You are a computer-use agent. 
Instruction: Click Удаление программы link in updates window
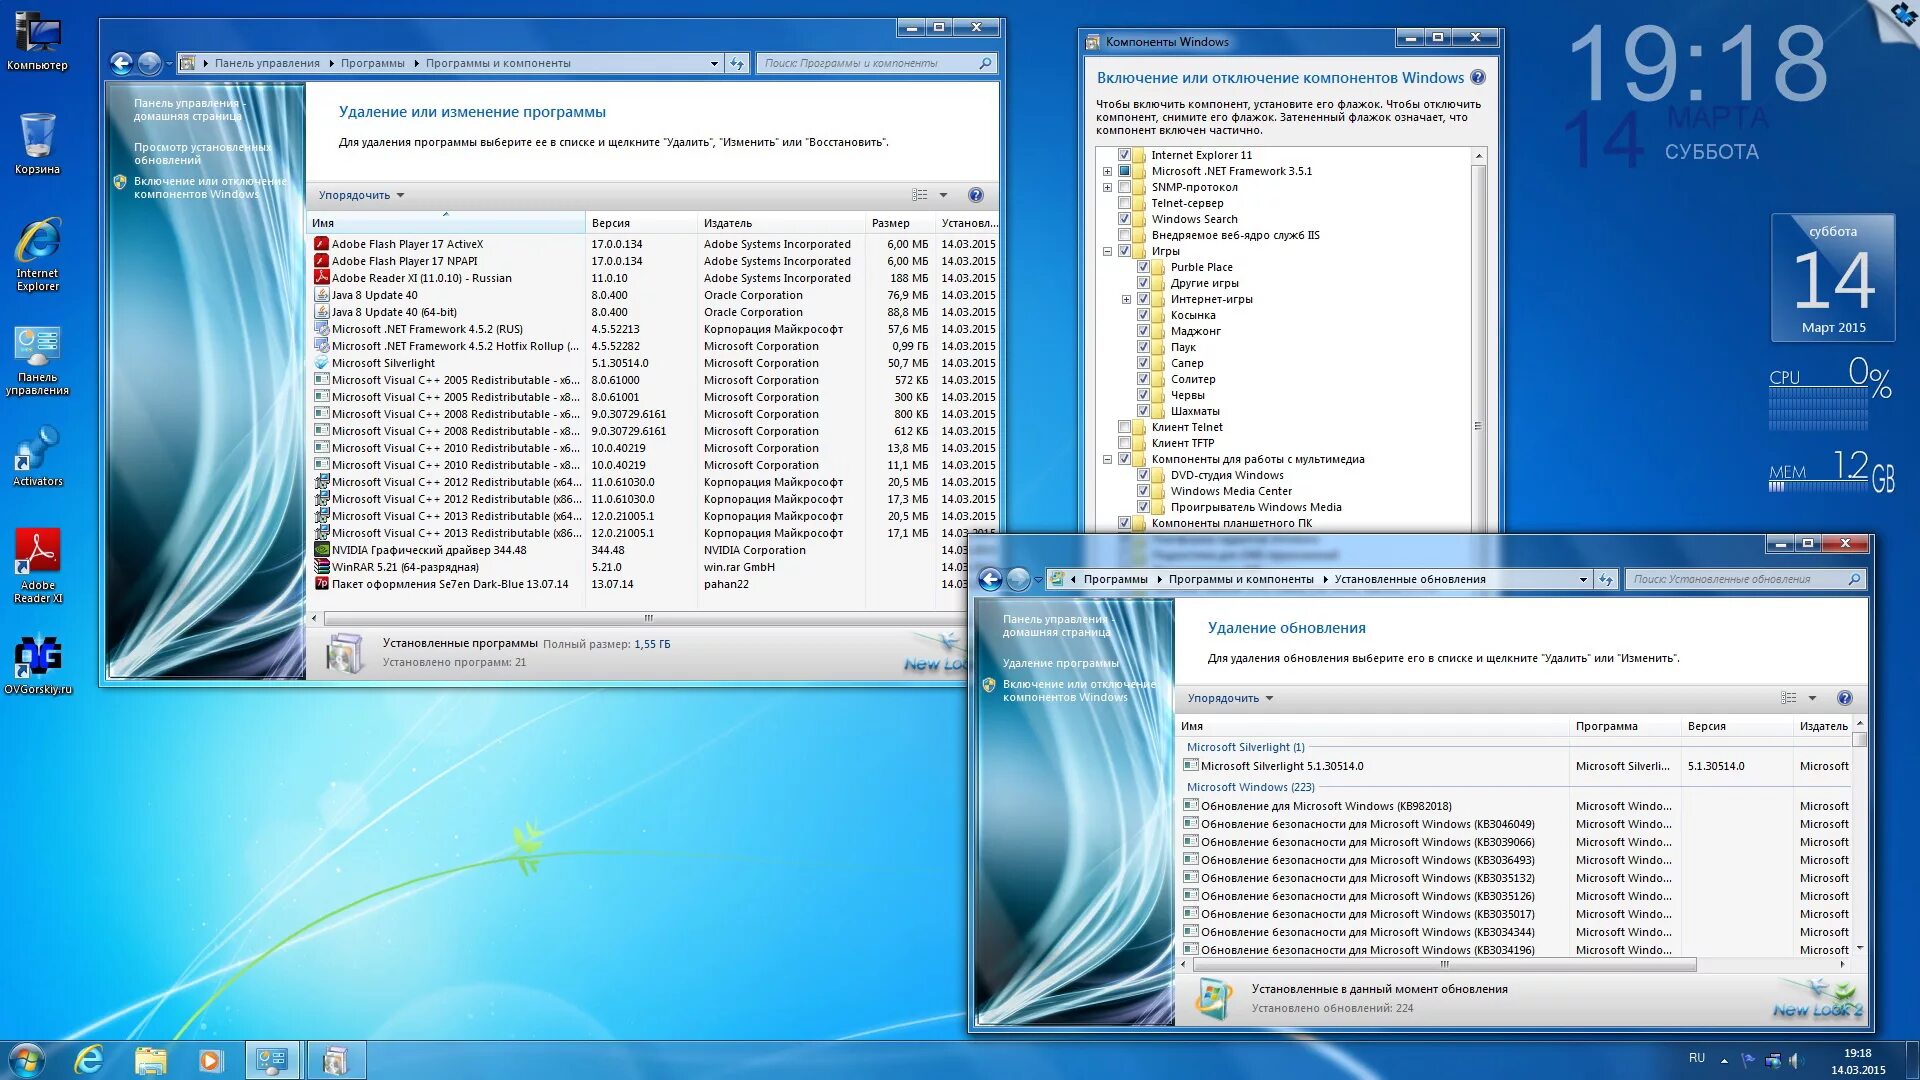point(1060,663)
